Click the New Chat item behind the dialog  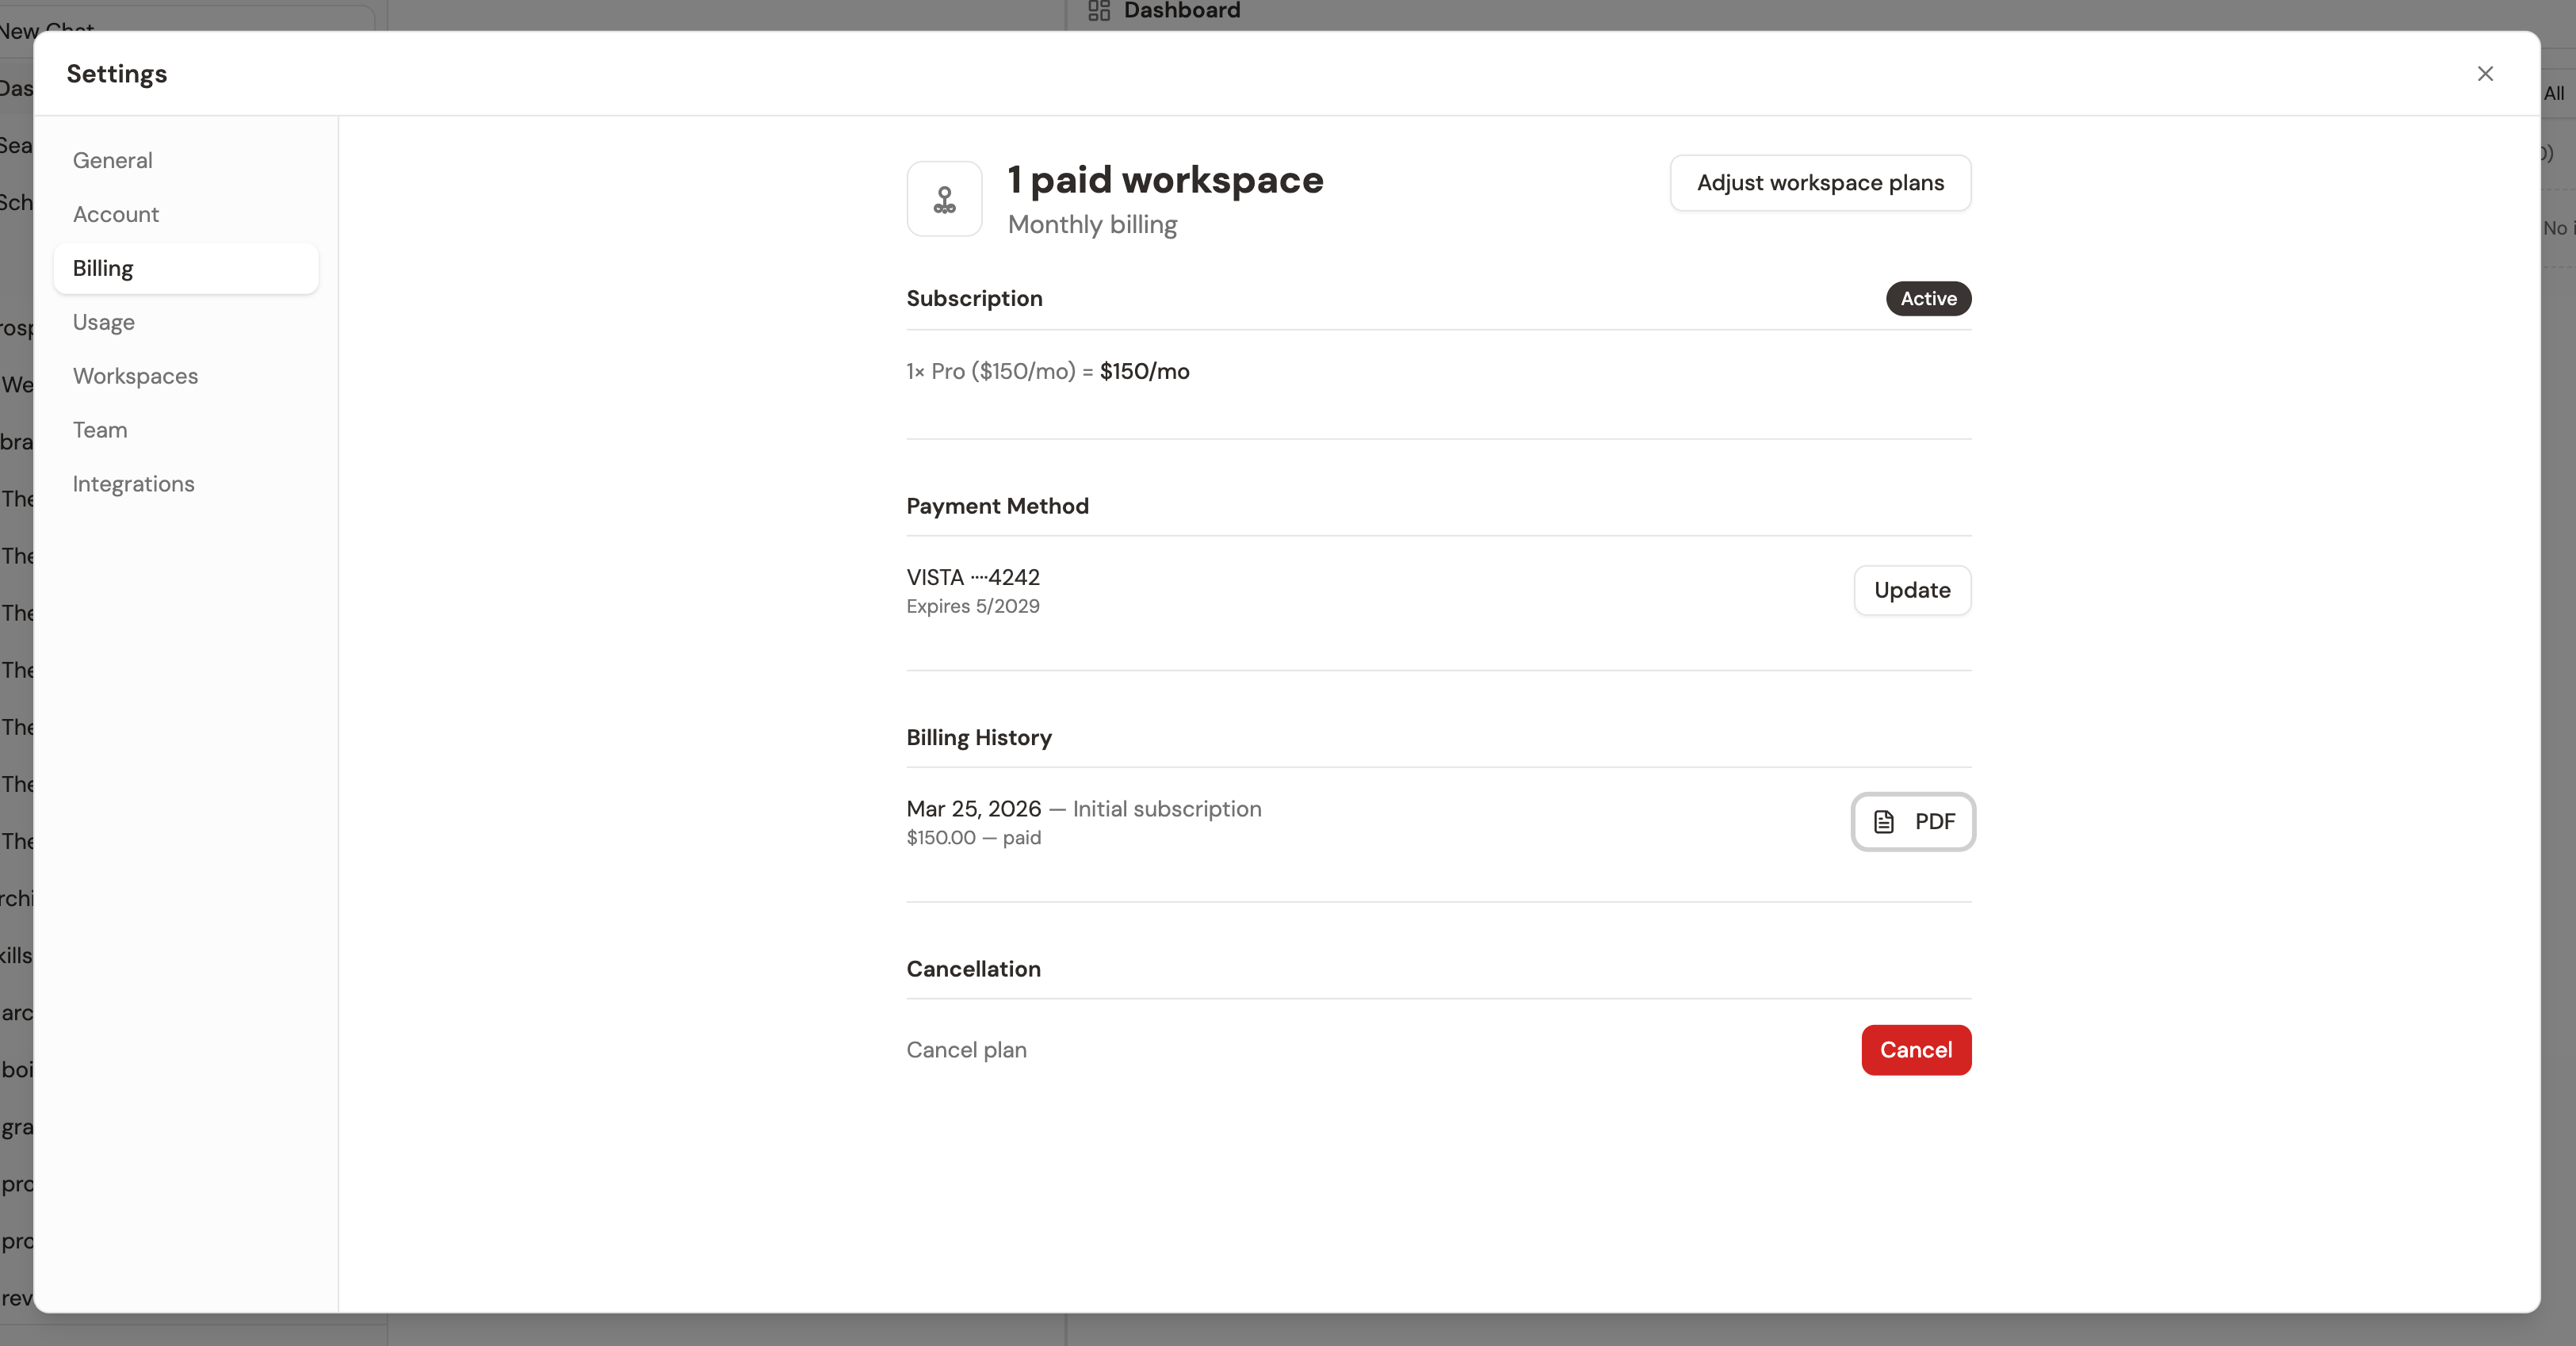point(47,29)
